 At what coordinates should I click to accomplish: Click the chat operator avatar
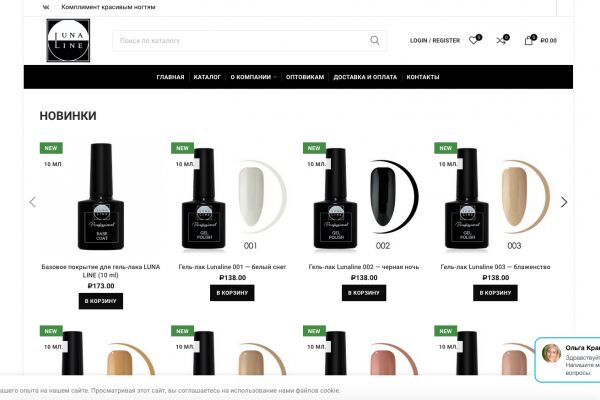(x=551, y=353)
